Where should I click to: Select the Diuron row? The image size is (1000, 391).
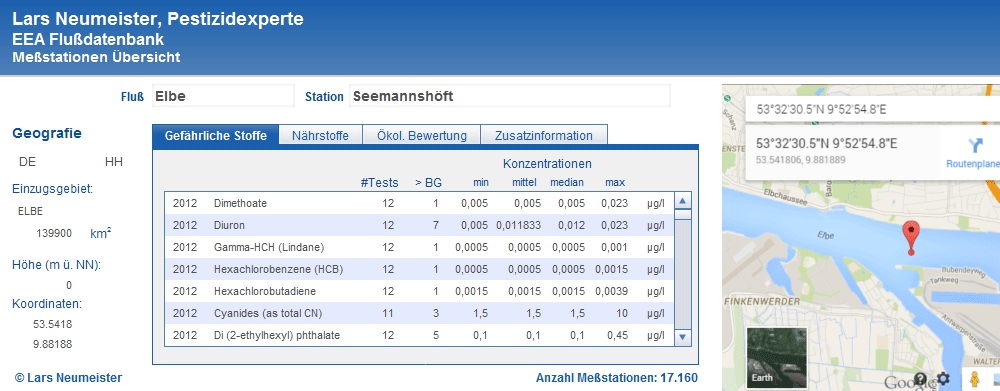click(419, 225)
